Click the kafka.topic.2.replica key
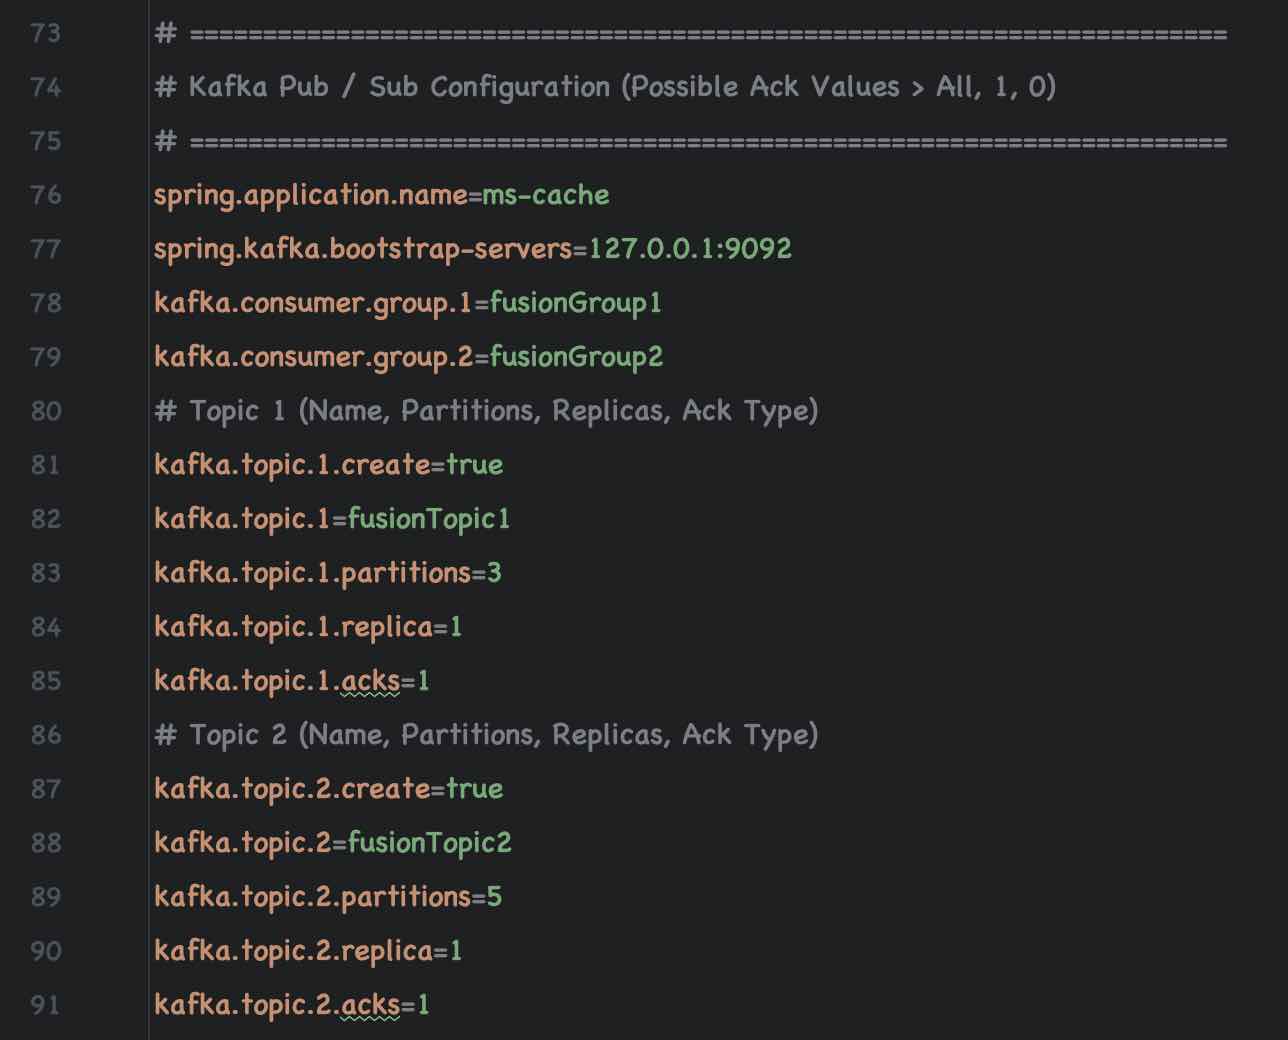Image resolution: width=1288 pixels, height=1040 pixels. (294, 951)
